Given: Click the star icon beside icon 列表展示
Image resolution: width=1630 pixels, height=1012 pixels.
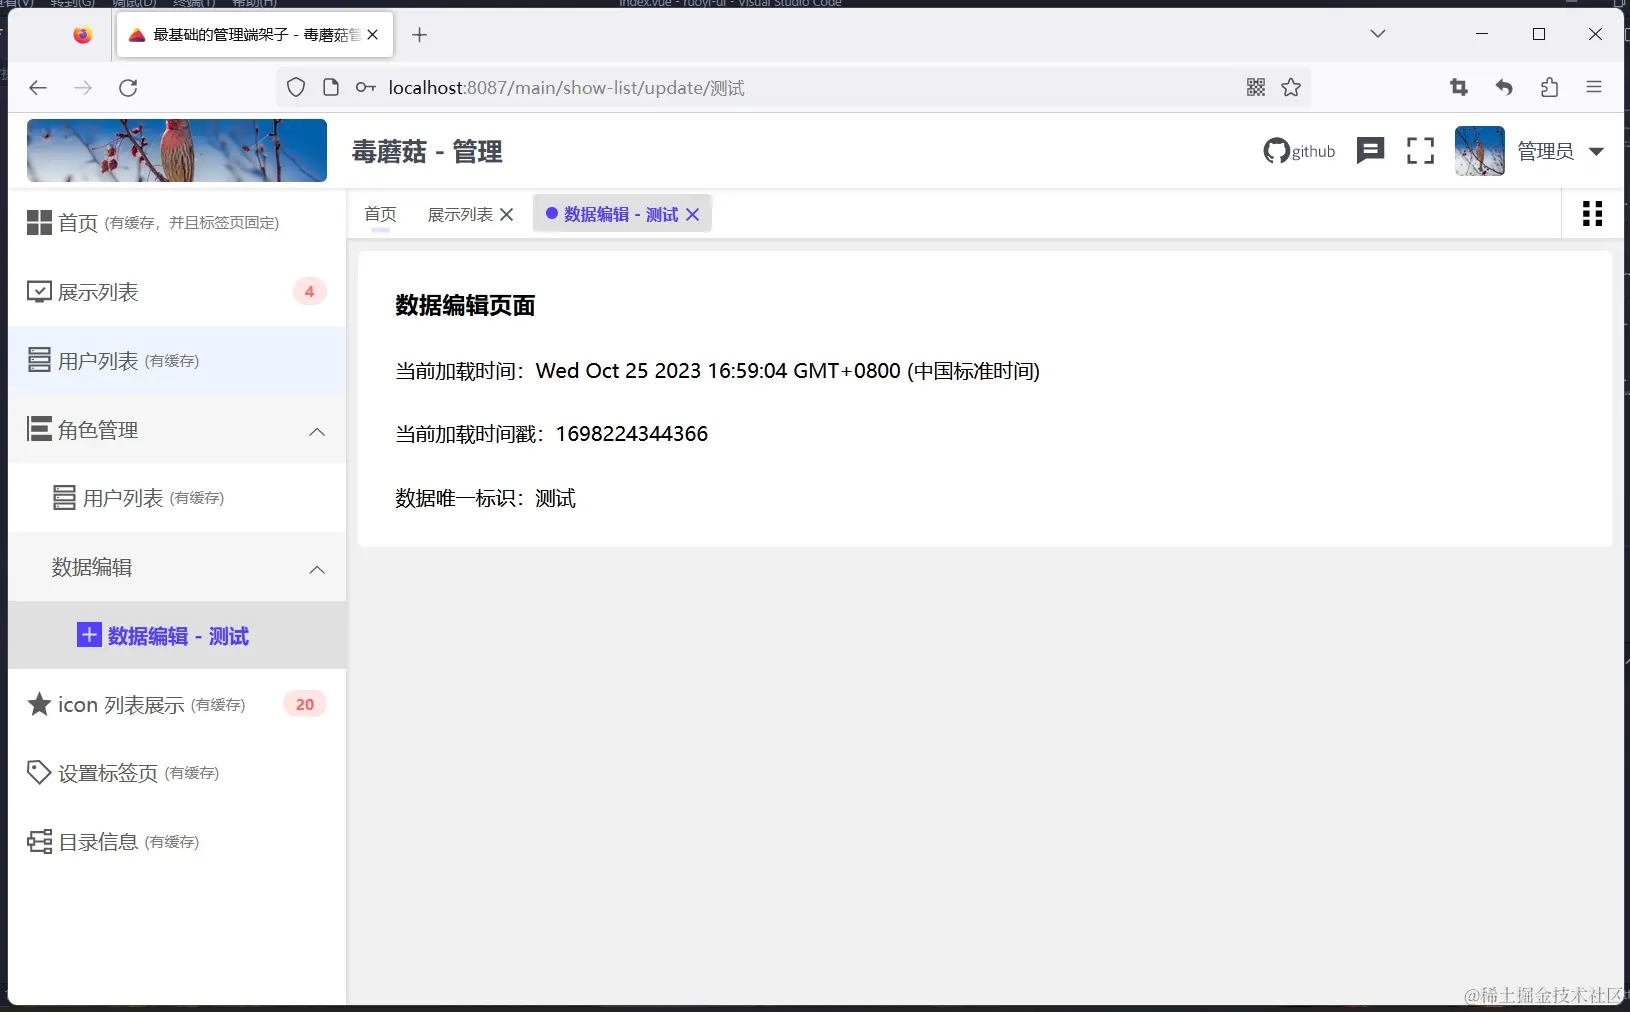Looking at the screenshot, I should pyautogui.click(x=39, y=704).
